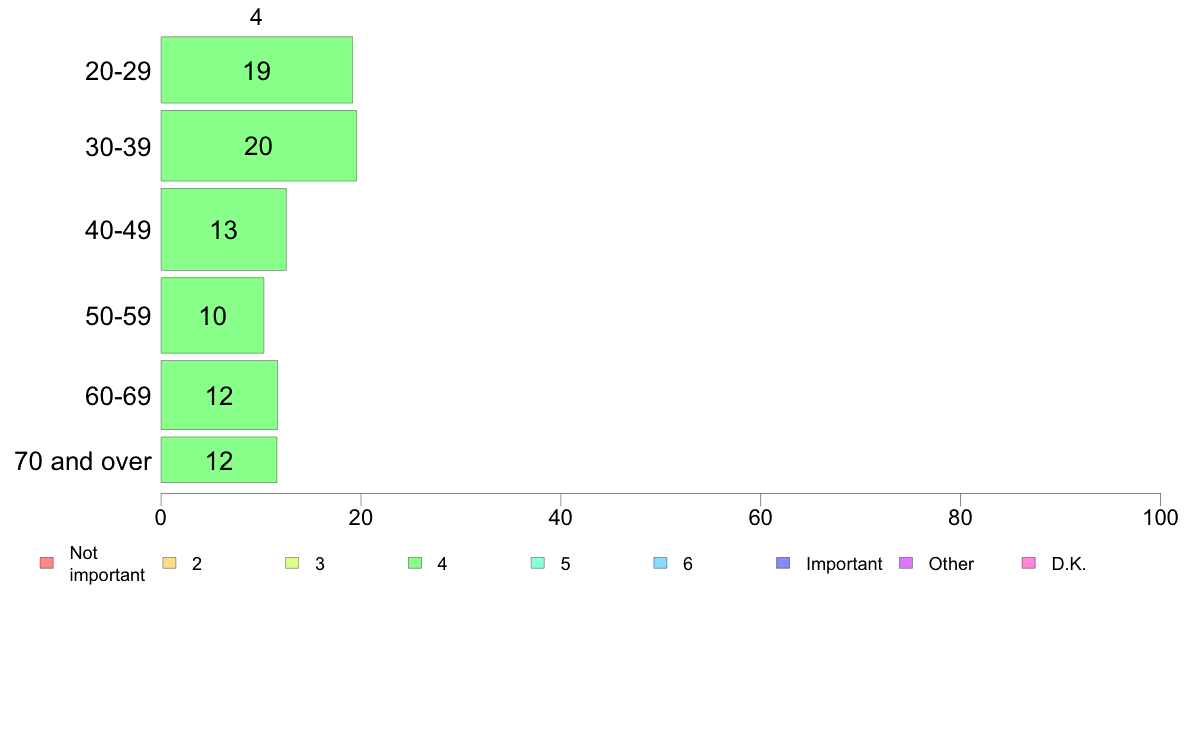Click the pink 'D.K.' legend swatch
1188x736 pixels.
click(x=1029, y=563)
